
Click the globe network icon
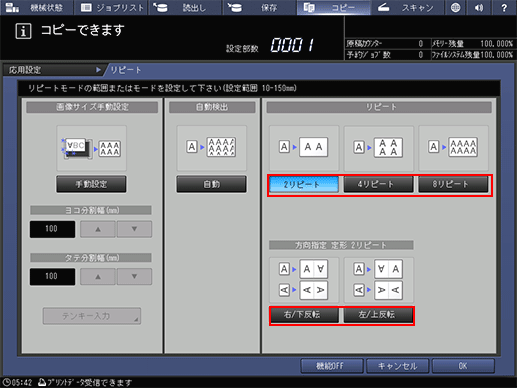click(x=455, y=7)
